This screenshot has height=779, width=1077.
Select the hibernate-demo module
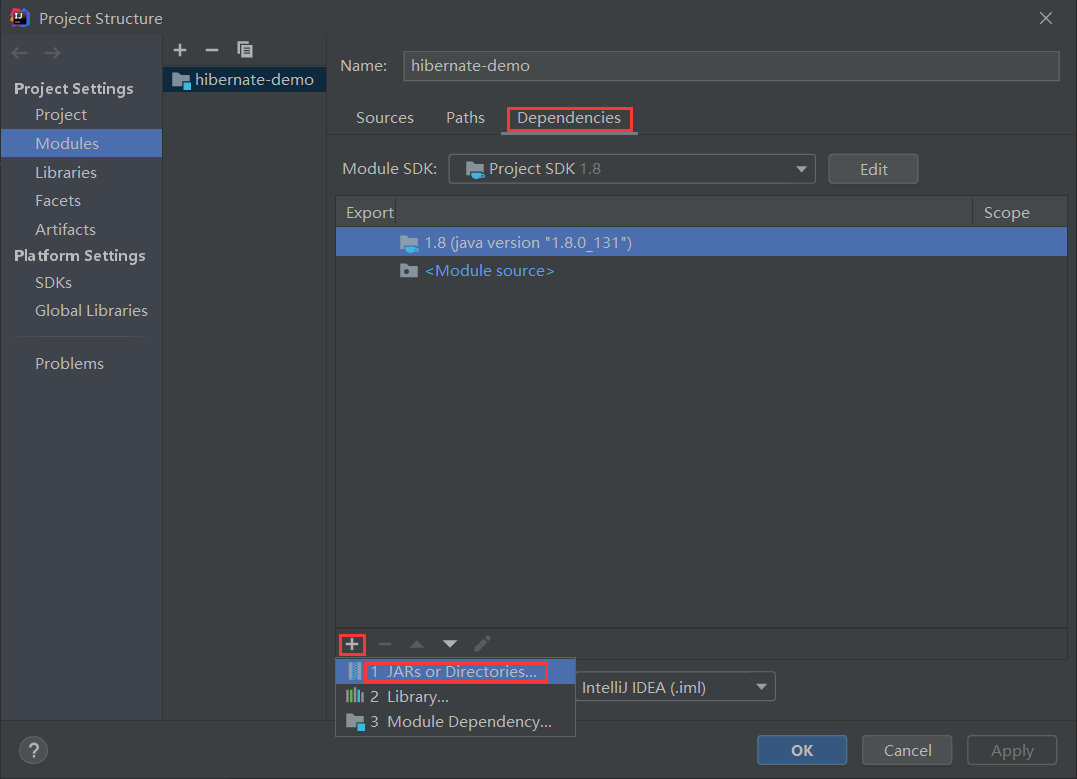[x=245, y=80]
